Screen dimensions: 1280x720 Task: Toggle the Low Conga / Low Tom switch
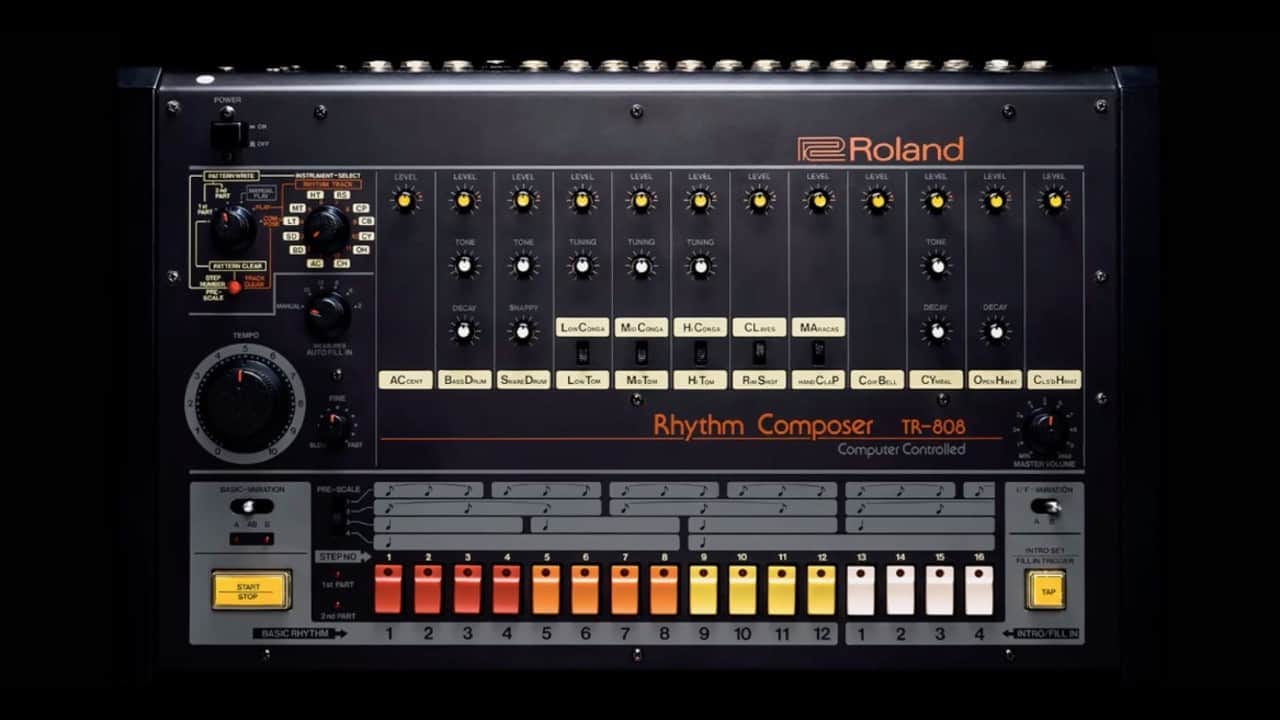582,353
